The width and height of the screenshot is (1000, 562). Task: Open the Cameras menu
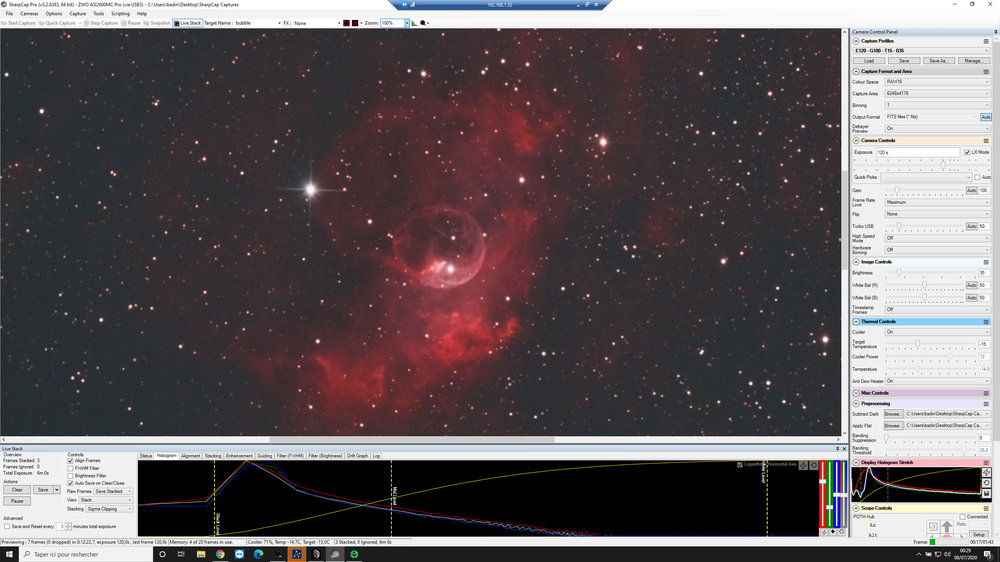point(29,13)
